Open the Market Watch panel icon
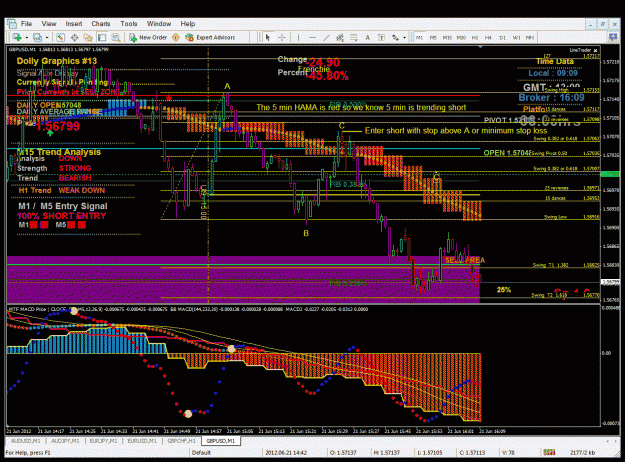This screenshot has height=462, width=625. [x=60, y=37]
